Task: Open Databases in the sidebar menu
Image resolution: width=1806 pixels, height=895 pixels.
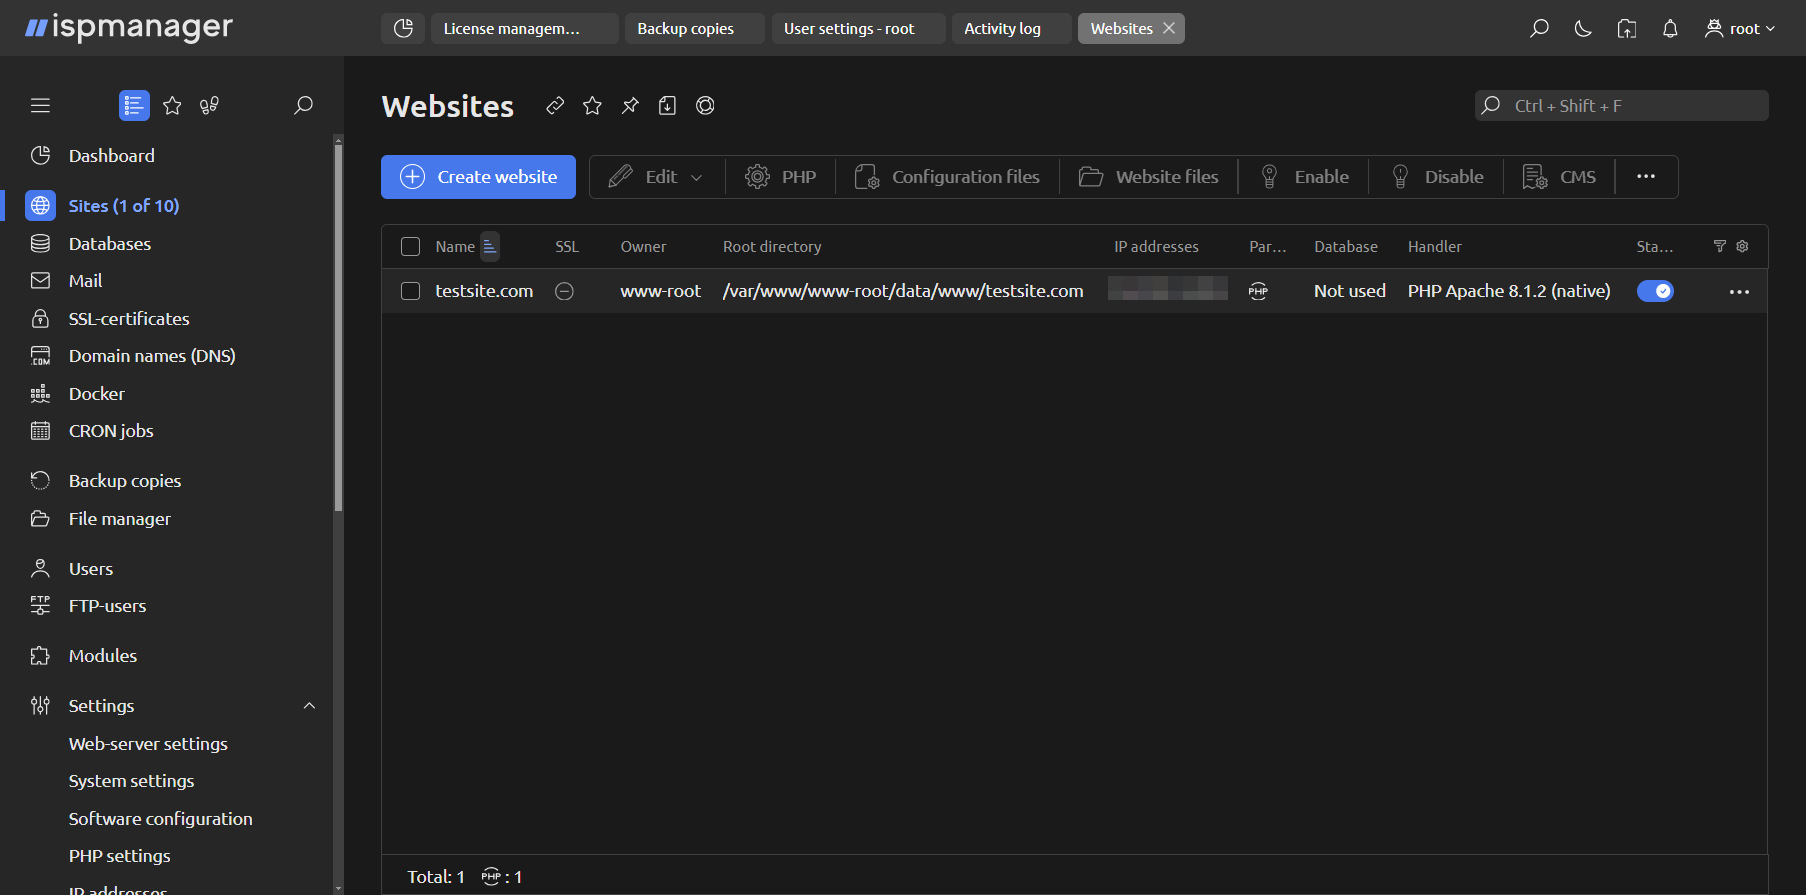Action: coord(109,244)
